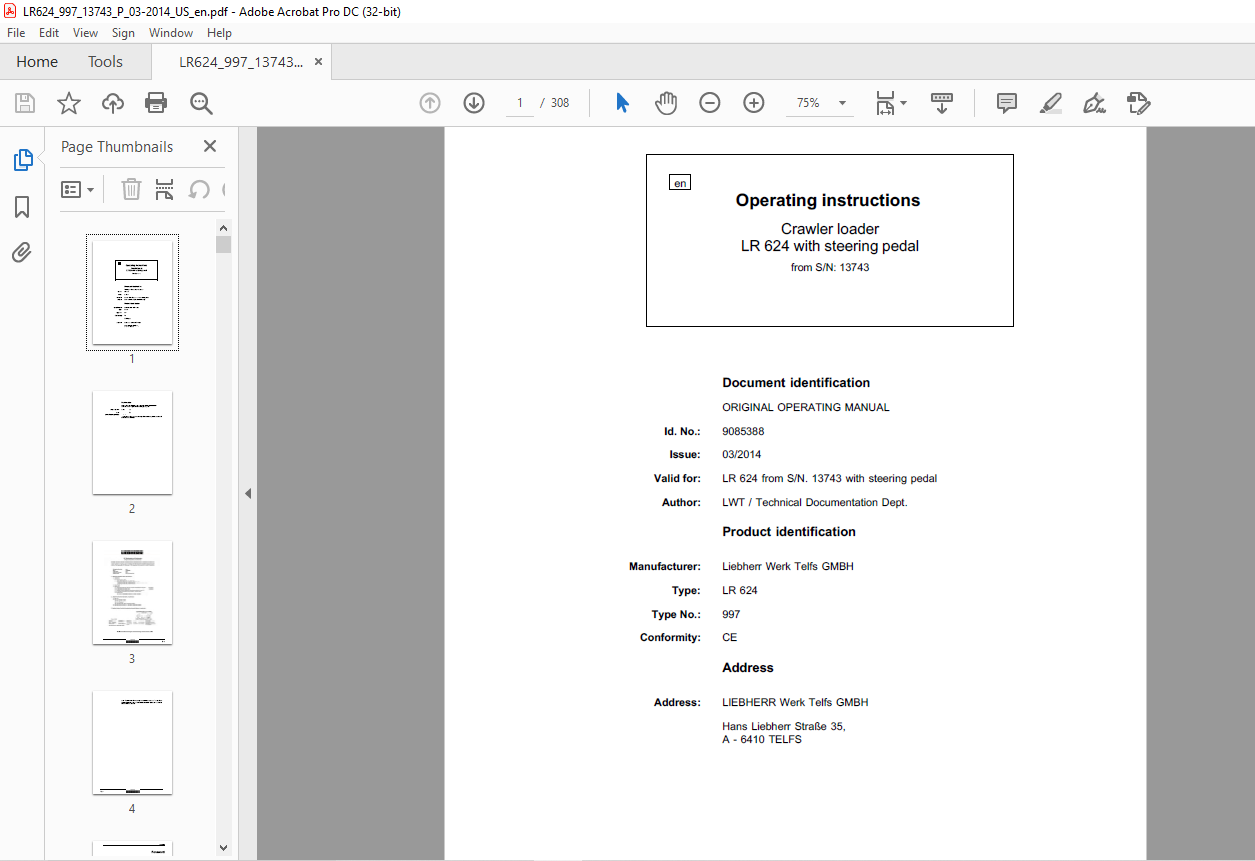Screen dimensions: 1255x861
Task: Click the thumbnails panel scroll up arrow
Action: 224,228
